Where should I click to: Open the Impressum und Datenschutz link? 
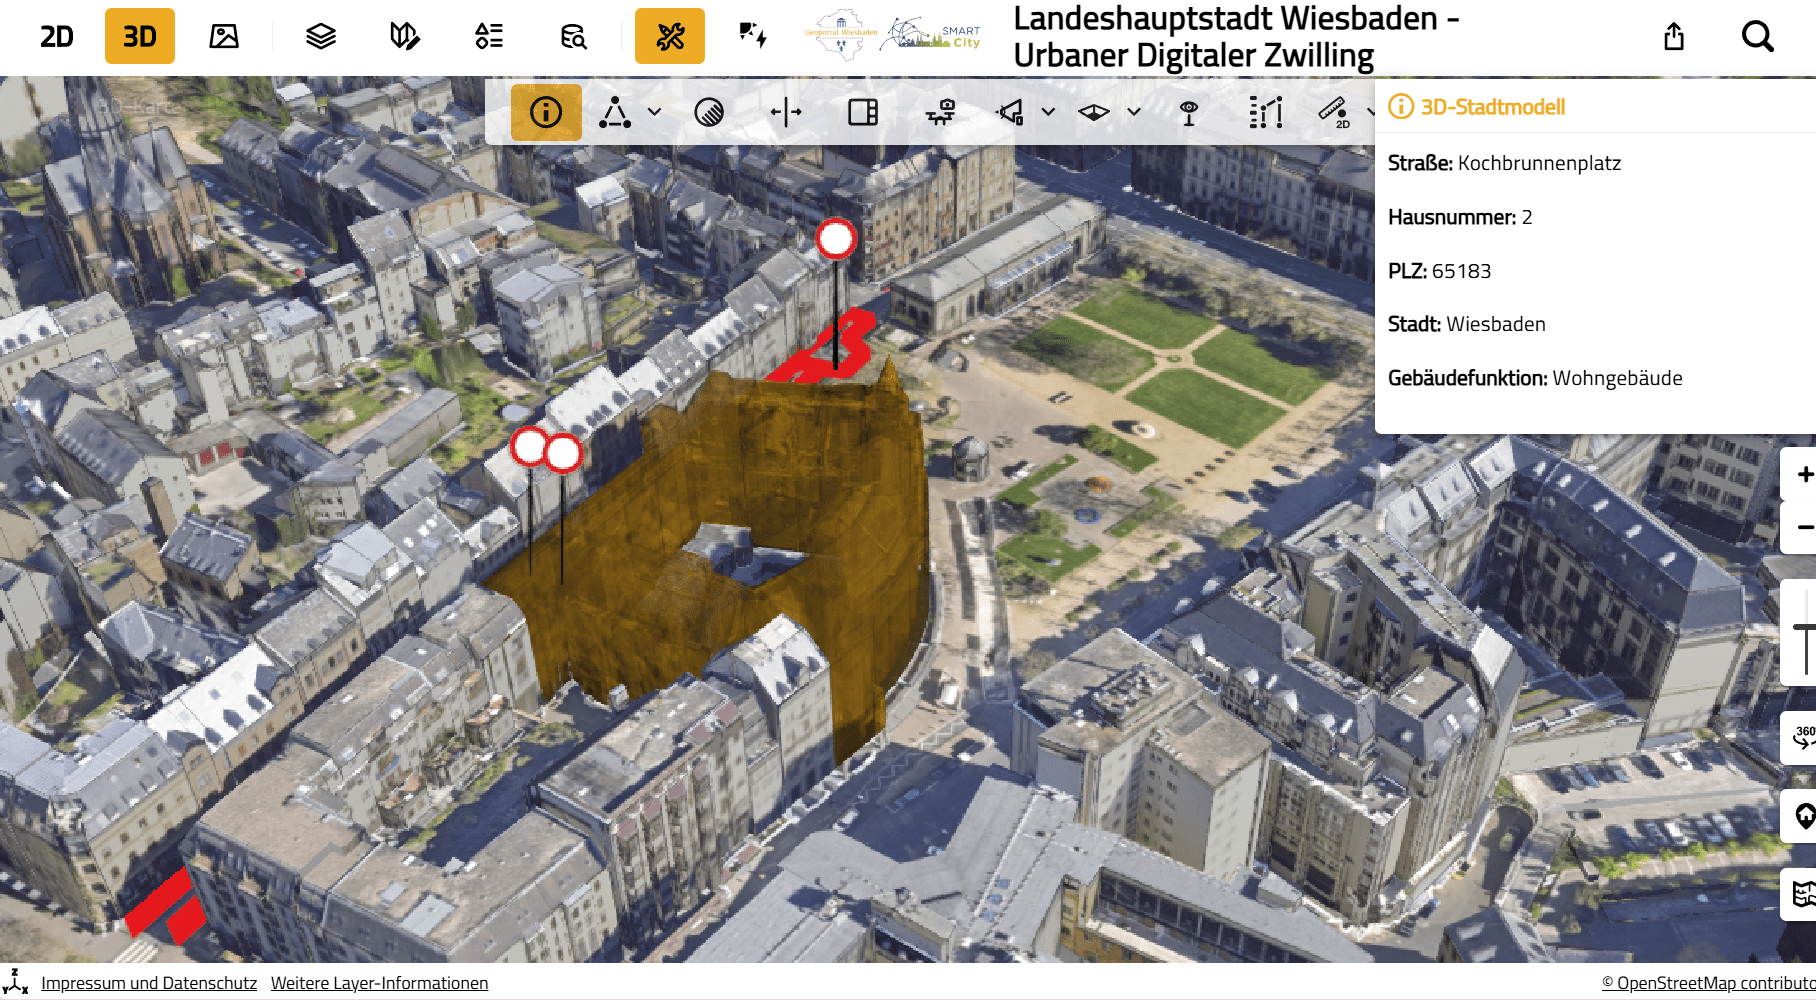[149, 983]
